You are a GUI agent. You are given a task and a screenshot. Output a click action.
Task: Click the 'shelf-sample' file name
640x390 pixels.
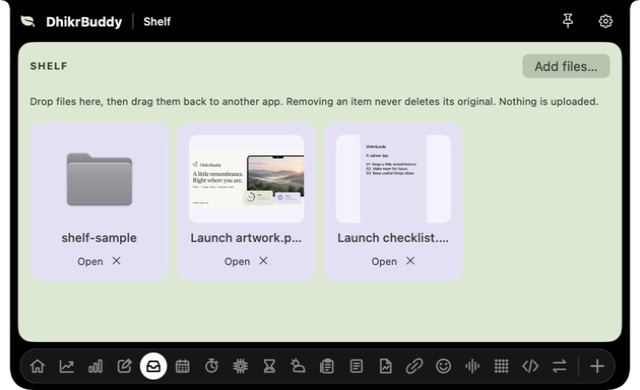[x=99, y=238]
